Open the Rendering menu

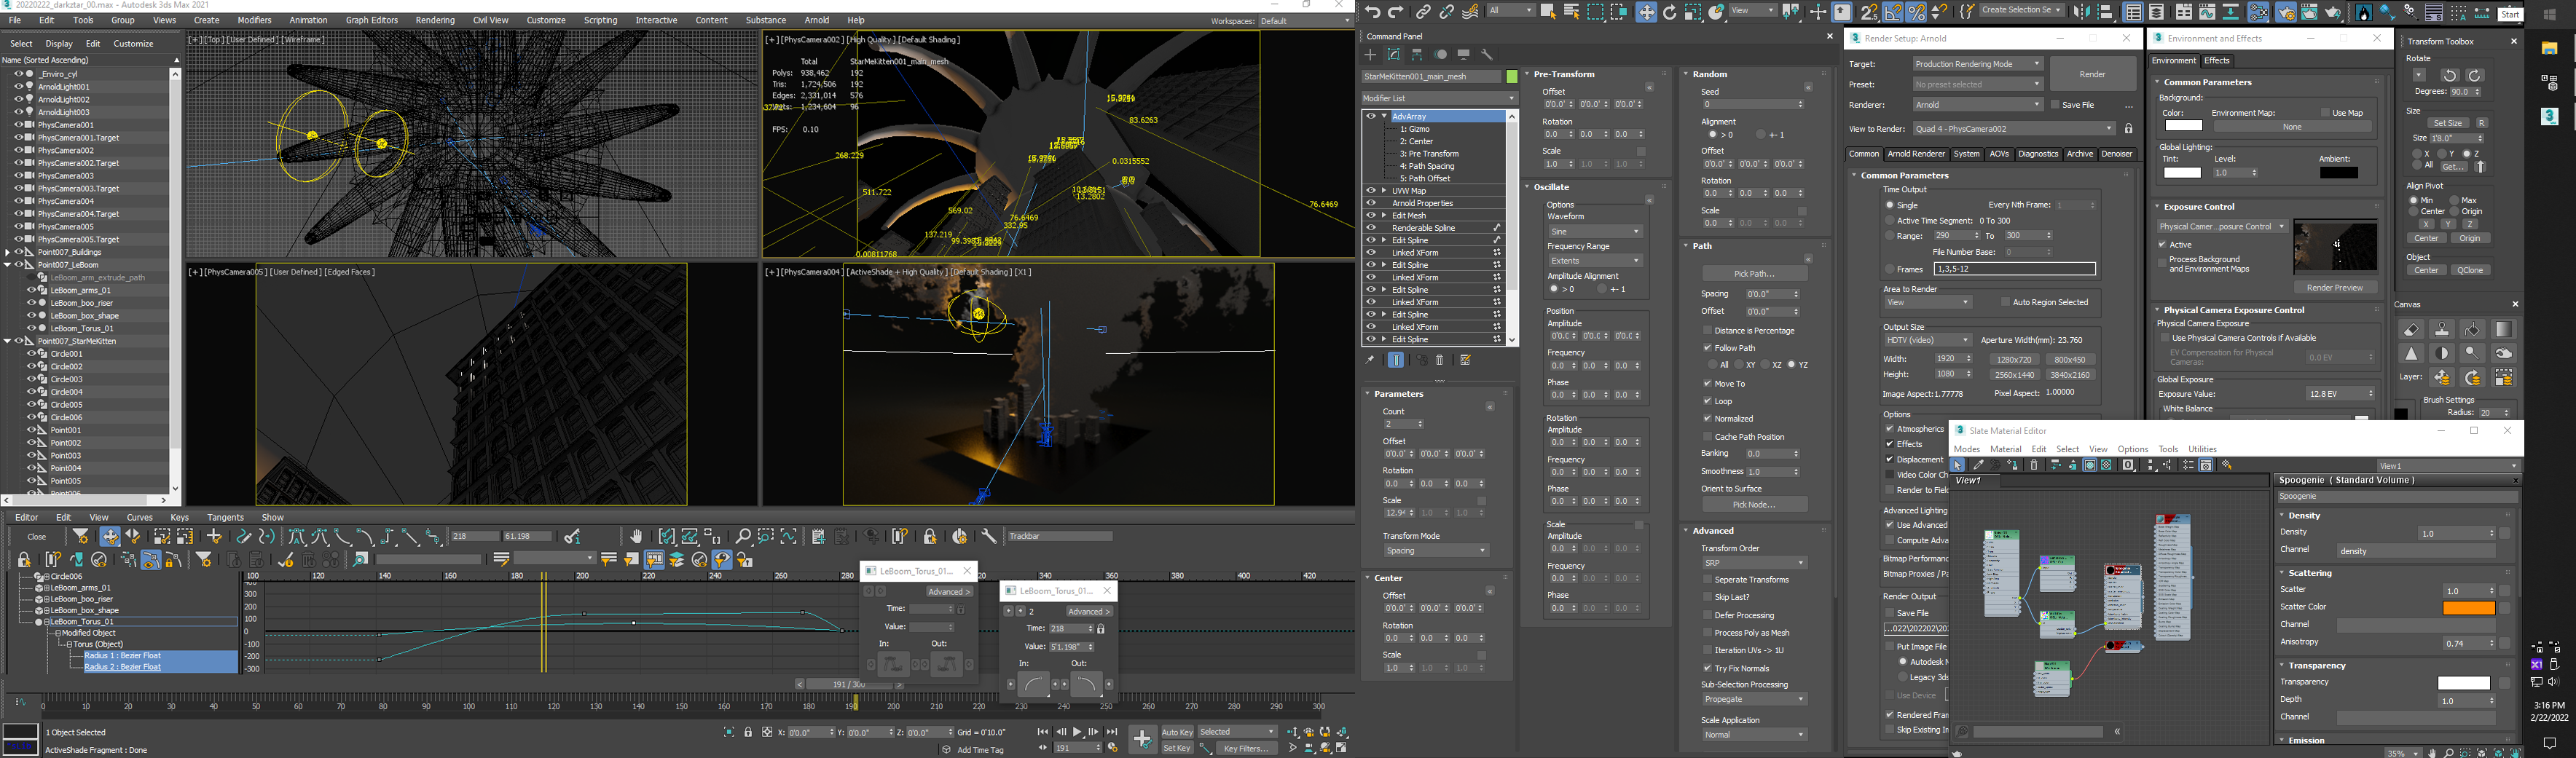435,20
